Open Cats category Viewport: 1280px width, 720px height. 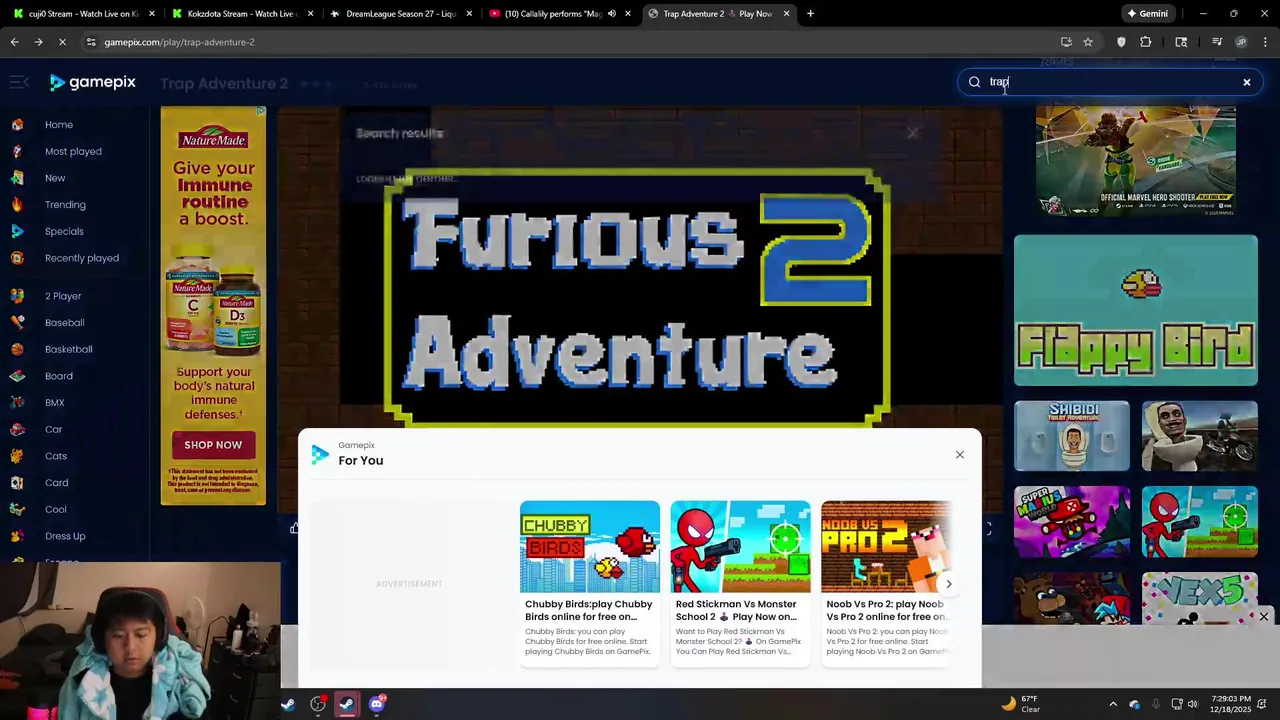[56, 456]
